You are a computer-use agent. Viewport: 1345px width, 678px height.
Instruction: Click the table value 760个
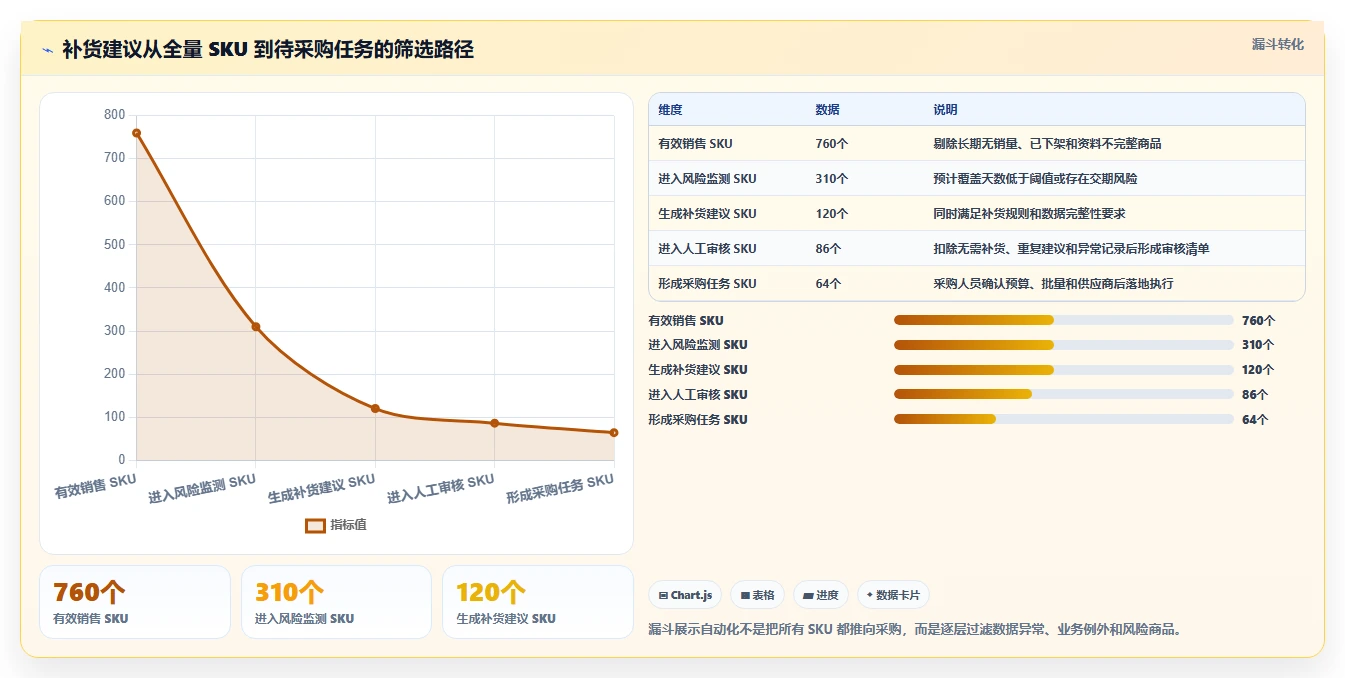(831, 144)
